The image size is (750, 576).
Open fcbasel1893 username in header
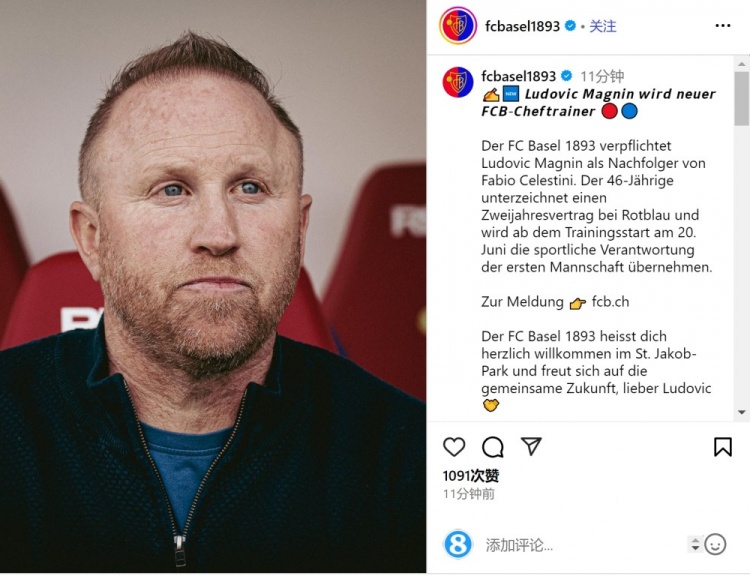522,26
